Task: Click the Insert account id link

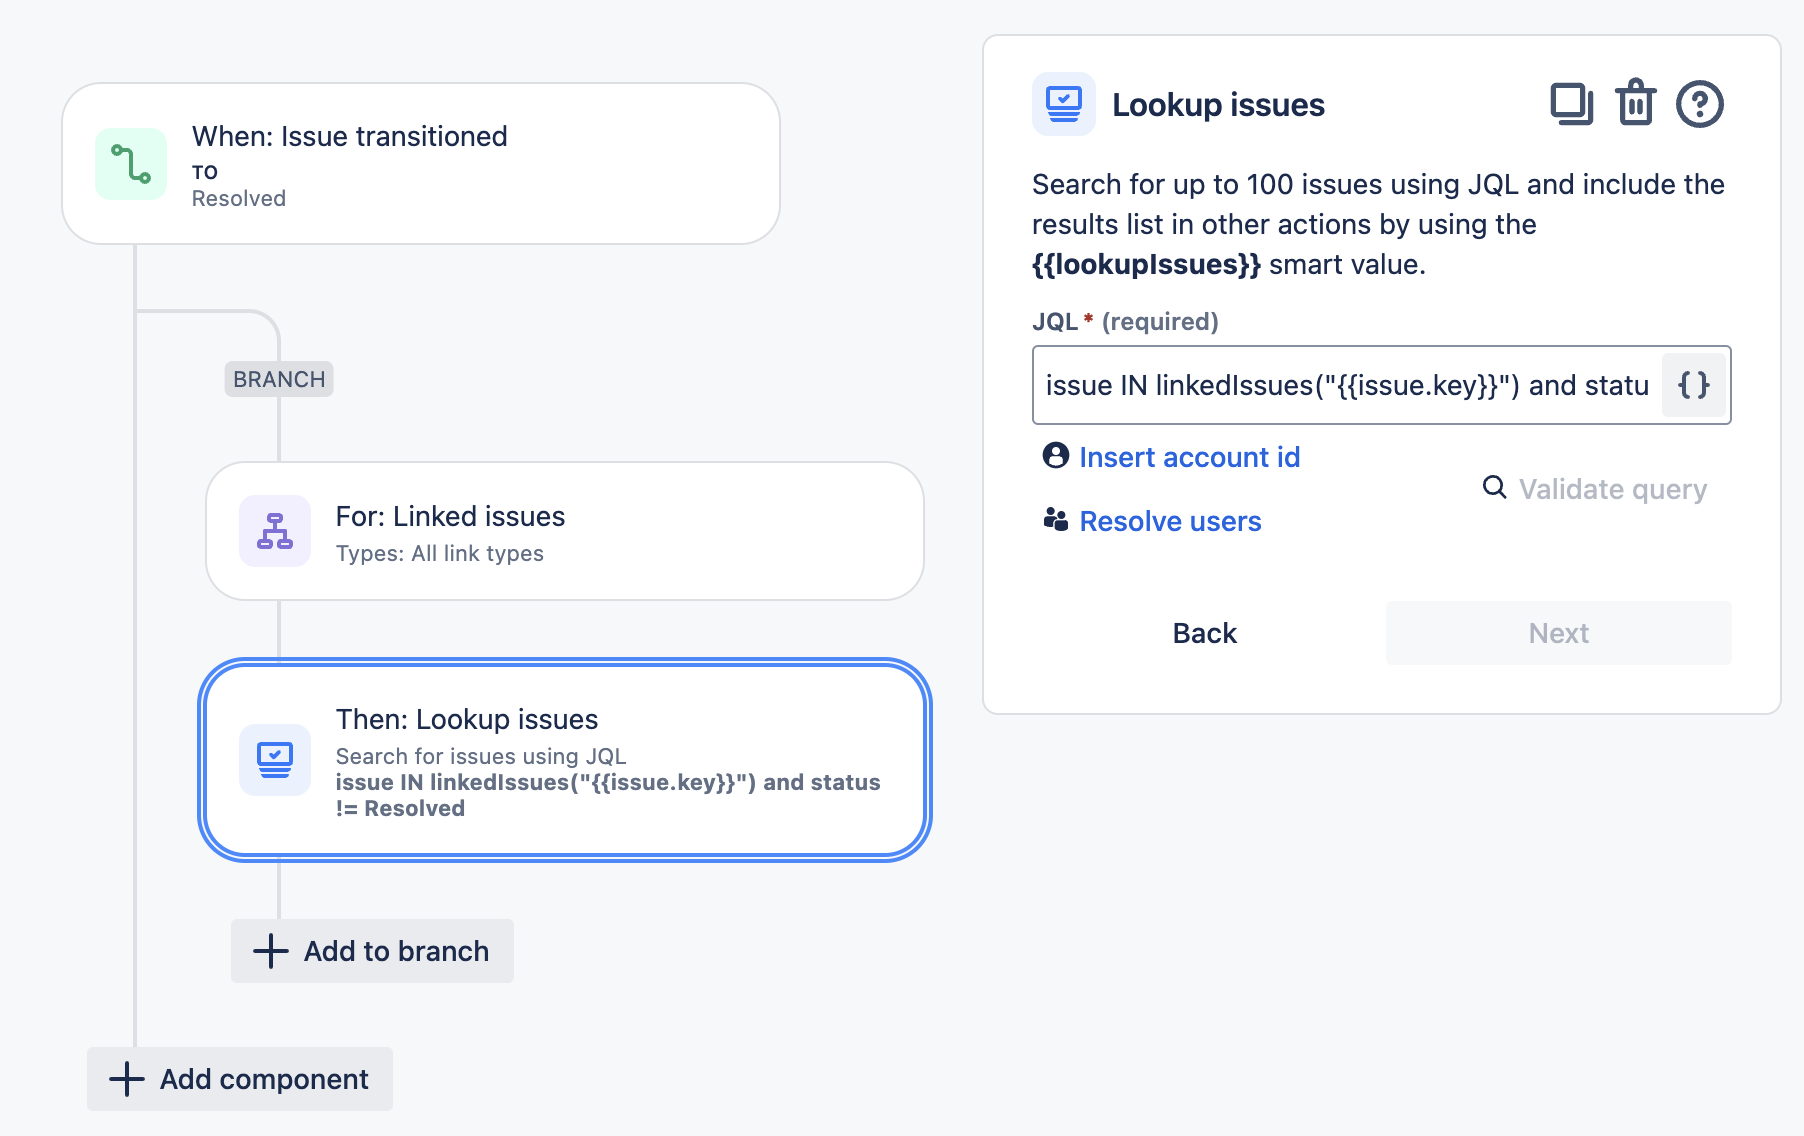Action: pos(1189,457)
